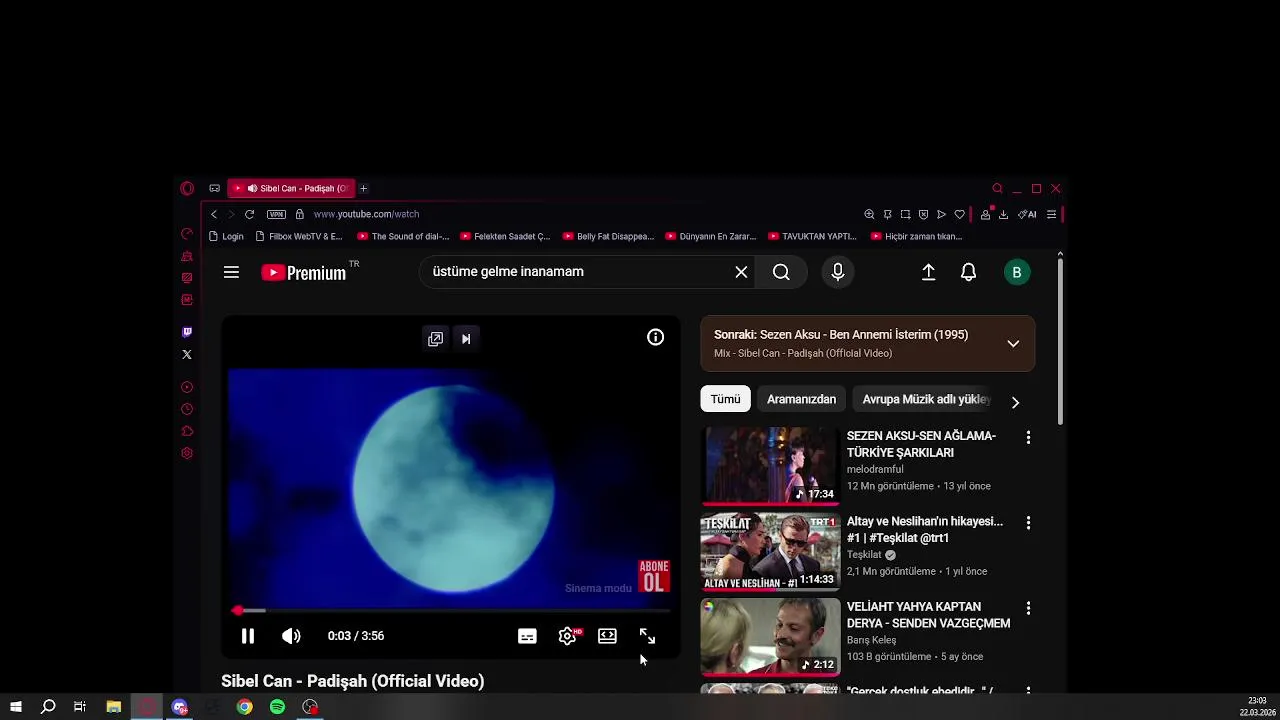Open the Felekten Saadet bookmark
Screen dimensions: 1280x720
coord(506,237)
